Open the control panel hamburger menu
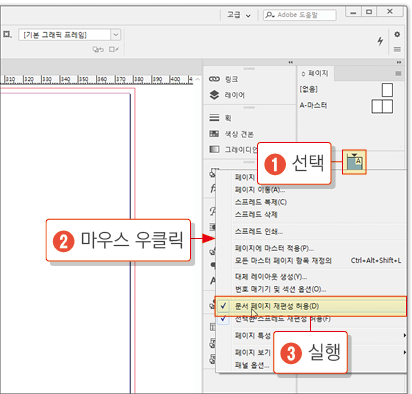412x394 pixels. point(397,49)
